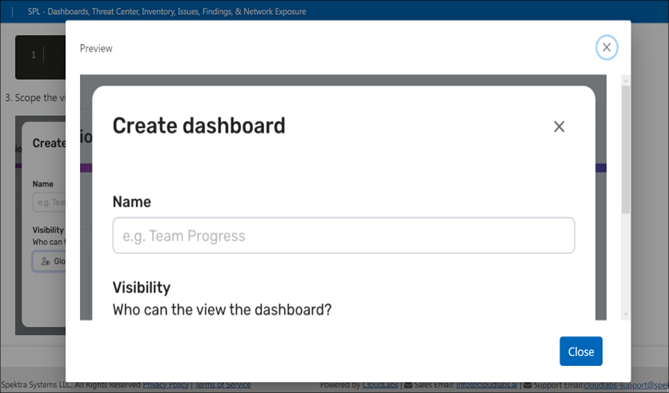This screenshot has width=669, height=393.
Task: Click the preview scrollbar's down arrow
Action: [625, 314]
